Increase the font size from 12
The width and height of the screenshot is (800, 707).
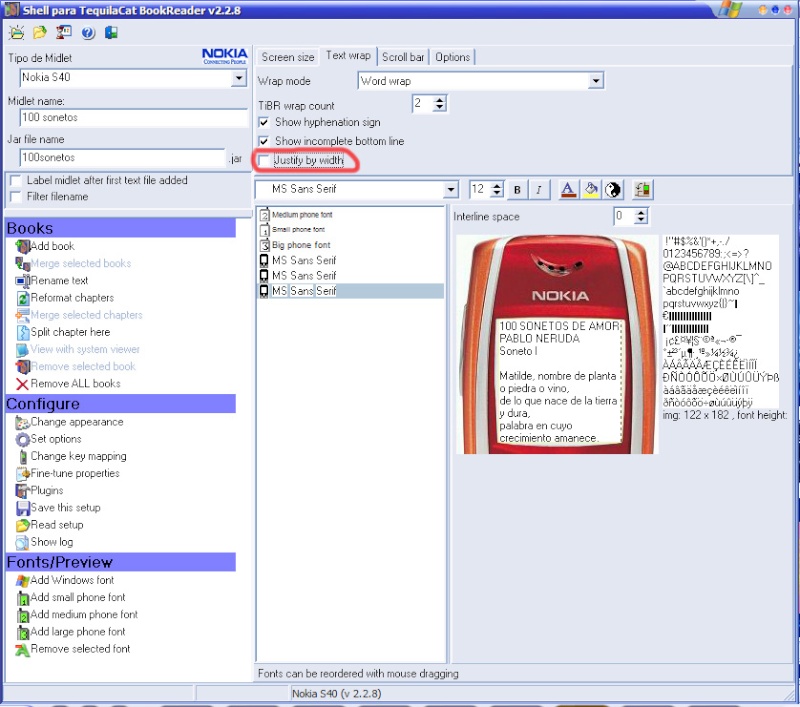click(497, 186)
